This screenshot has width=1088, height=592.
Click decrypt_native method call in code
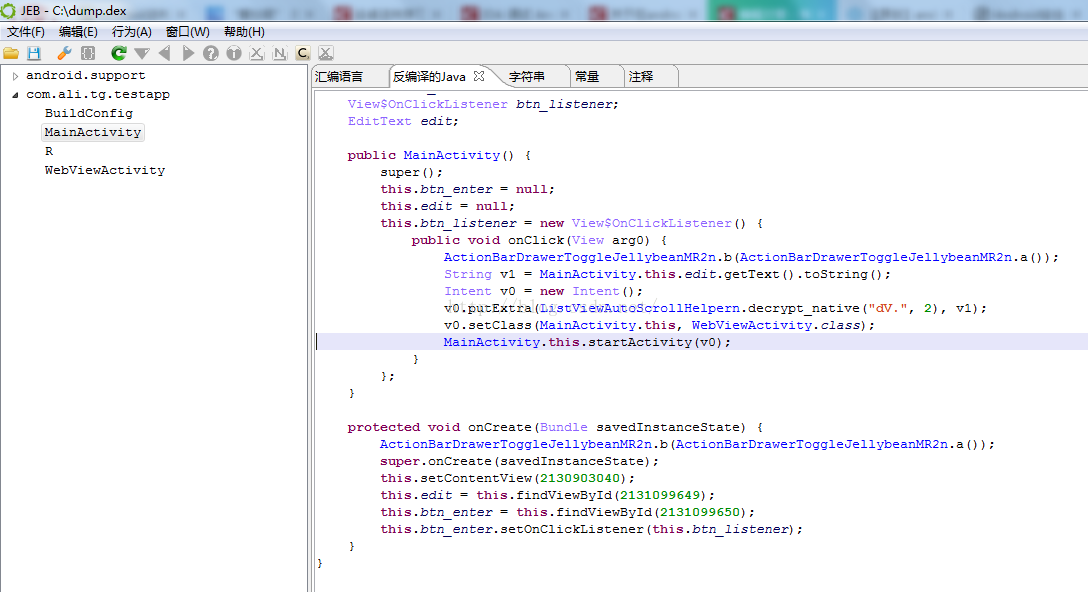(804, 308)
